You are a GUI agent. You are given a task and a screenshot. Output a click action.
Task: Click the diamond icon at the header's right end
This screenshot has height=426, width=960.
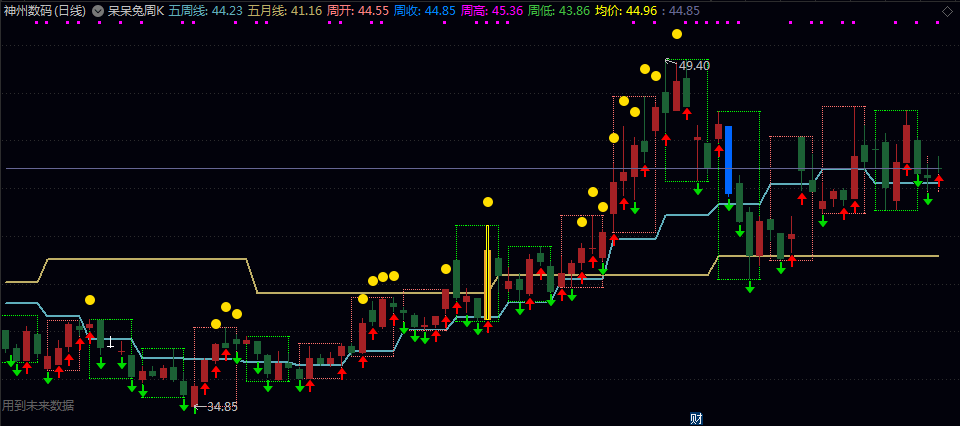click(x=948, y=10)
